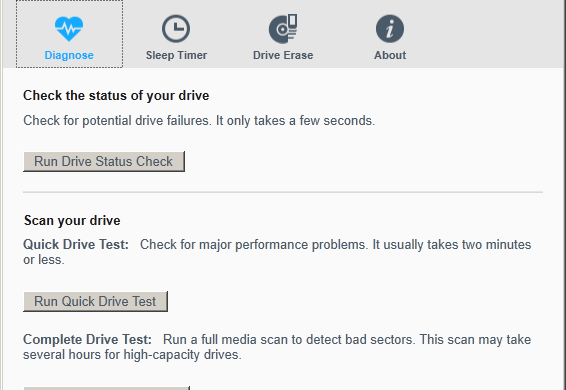Click the partially visible button below Complete Drive Test
The width and height of the screenshot is (566, 390).
[x=106, y=388]
